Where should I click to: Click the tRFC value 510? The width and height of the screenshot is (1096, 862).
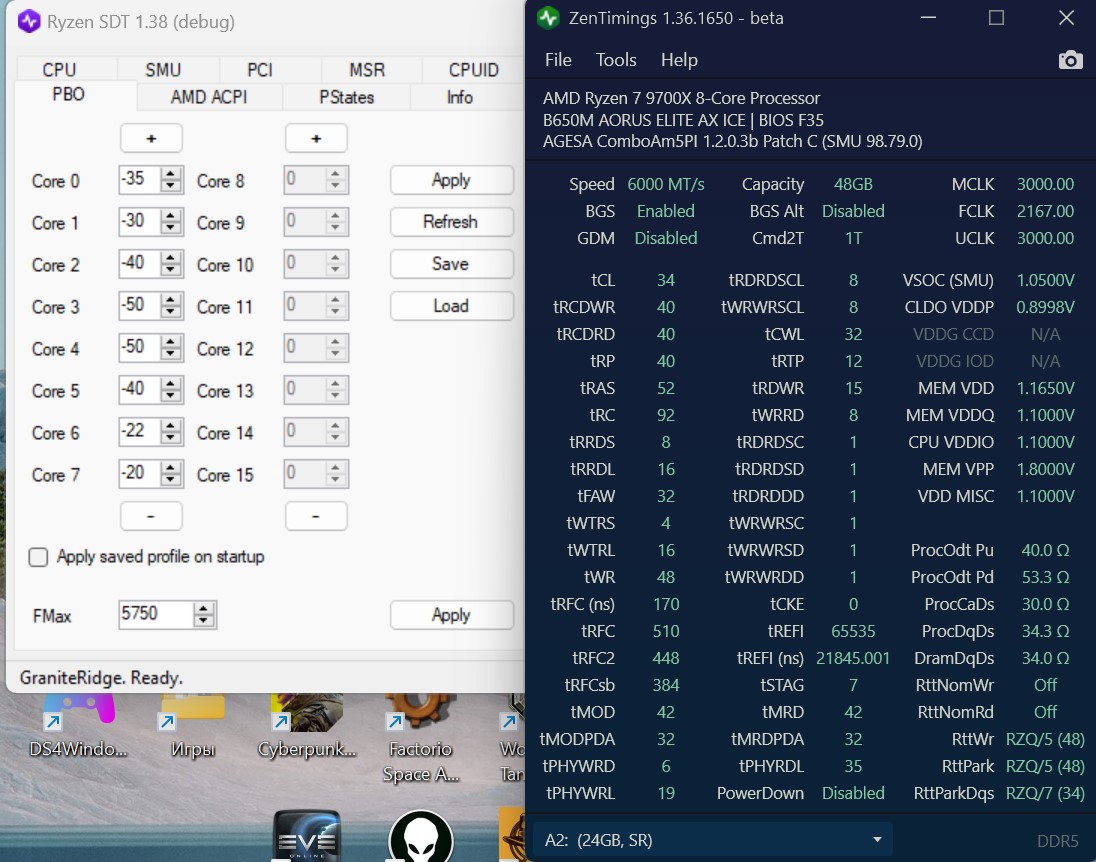tap(665, 631)
